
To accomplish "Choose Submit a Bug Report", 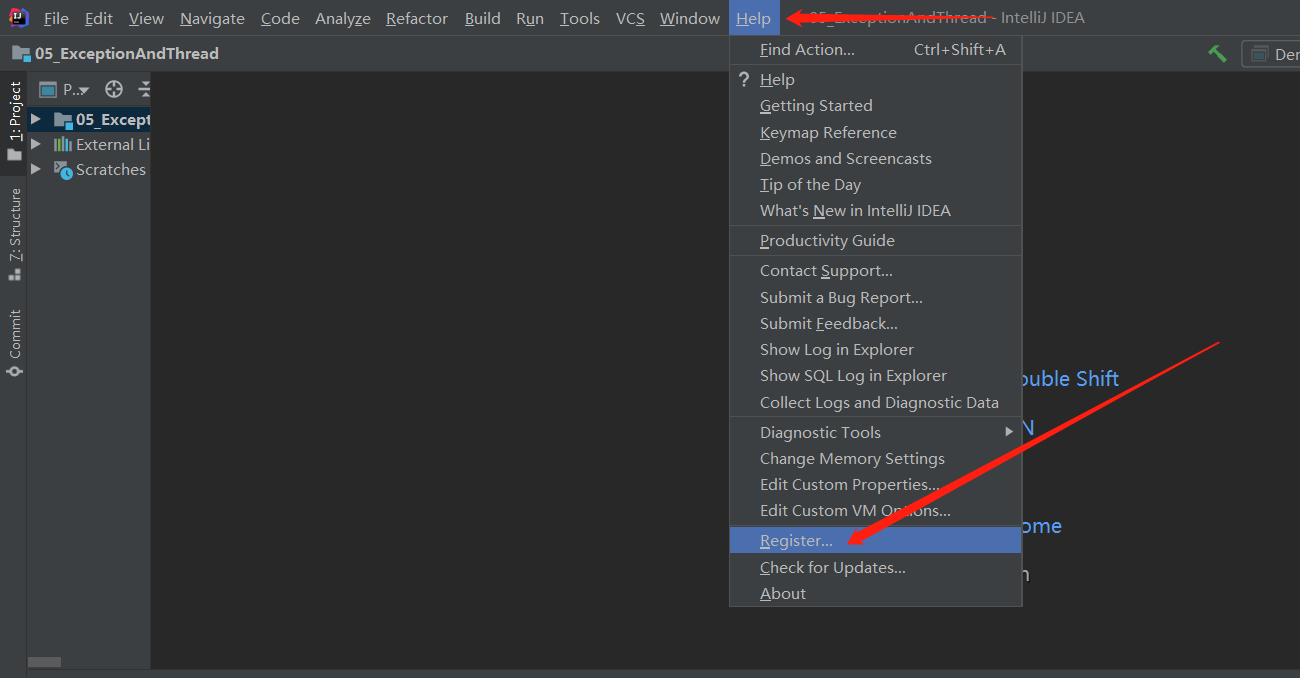I will pos(875,297).
